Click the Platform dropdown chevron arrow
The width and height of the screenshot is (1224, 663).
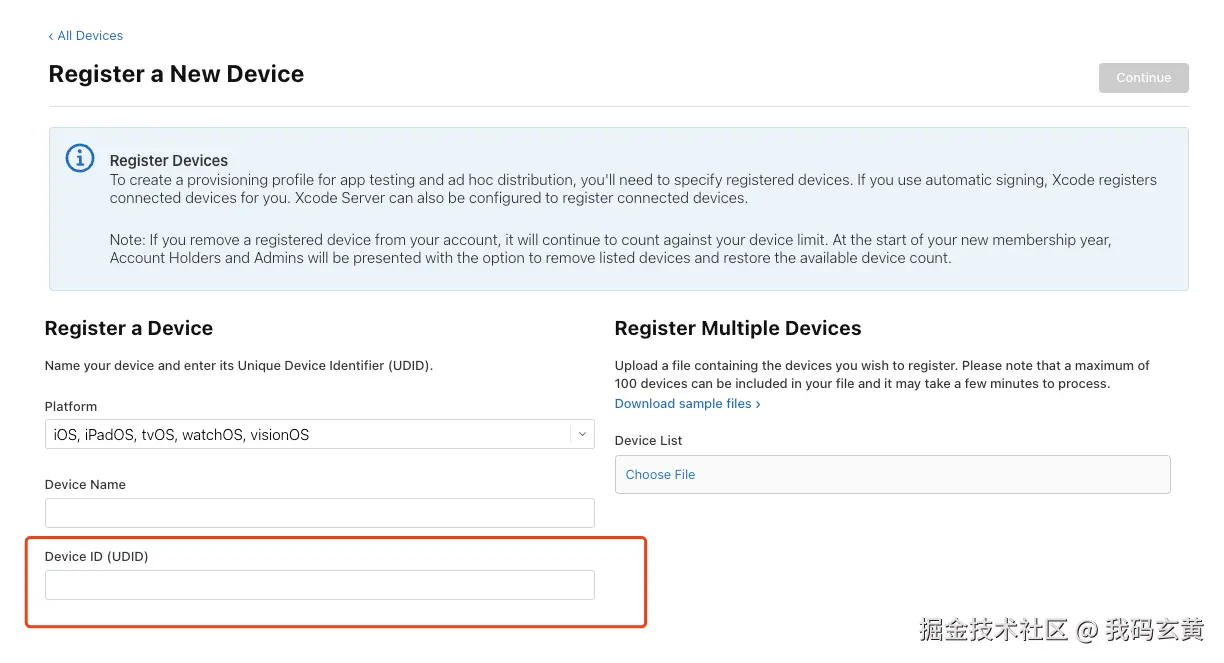[x=582, y=434]
